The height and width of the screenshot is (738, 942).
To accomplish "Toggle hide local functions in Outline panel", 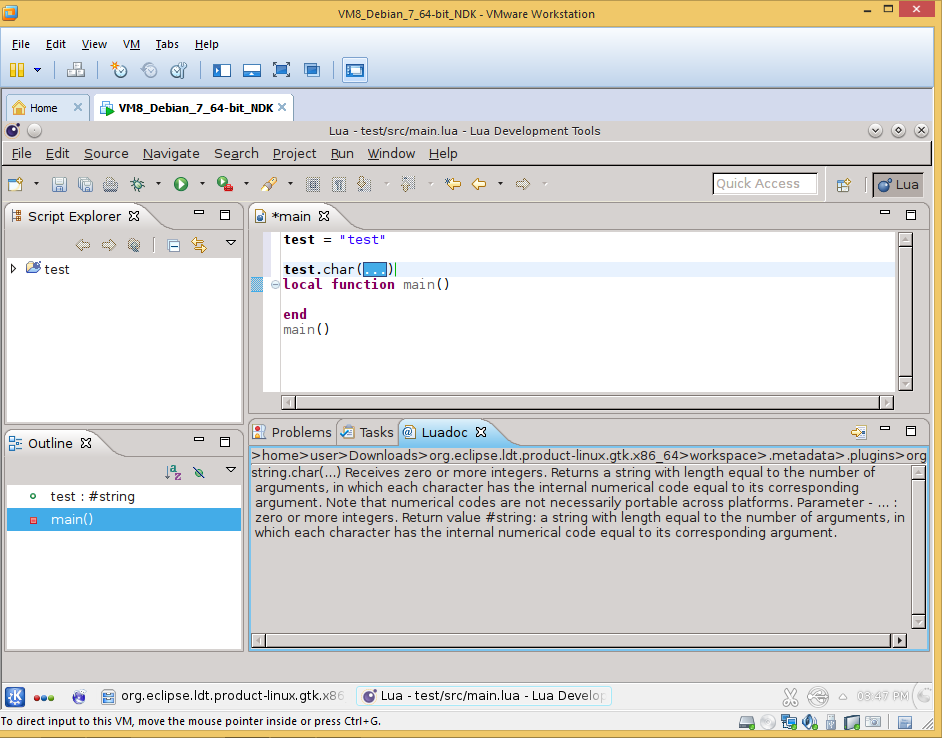I will click(199, 472).
